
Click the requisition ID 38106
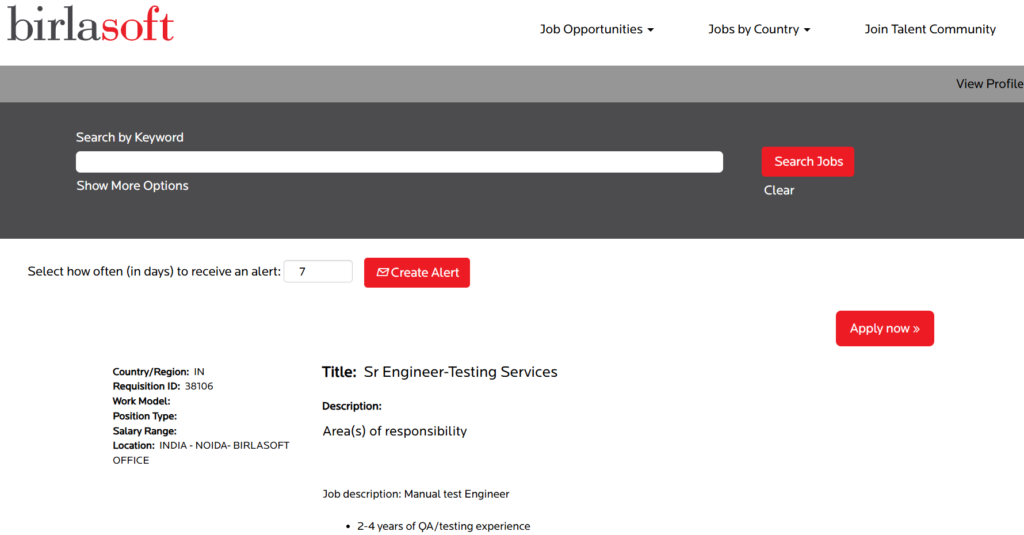point(199,386)
